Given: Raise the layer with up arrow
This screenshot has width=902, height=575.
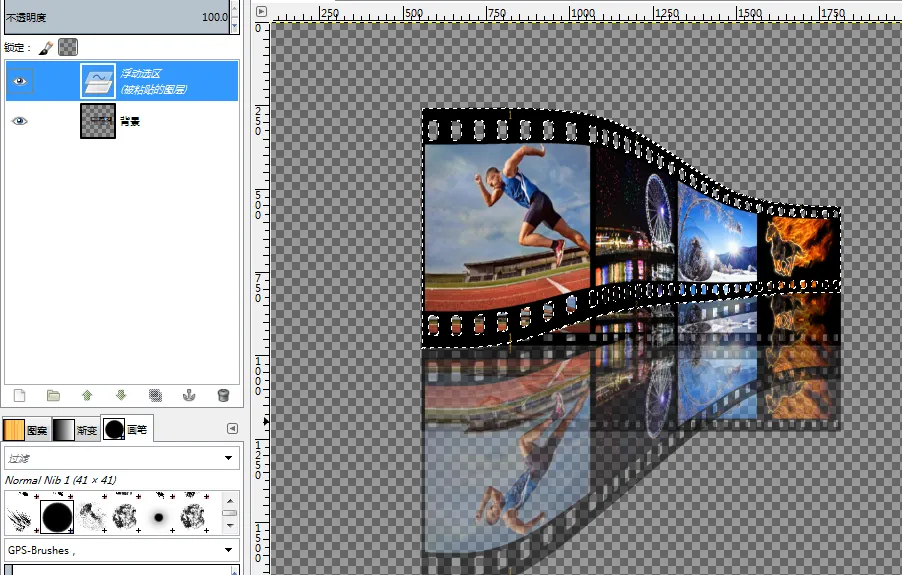Looking at the screenshot, I should pos(87,395).
